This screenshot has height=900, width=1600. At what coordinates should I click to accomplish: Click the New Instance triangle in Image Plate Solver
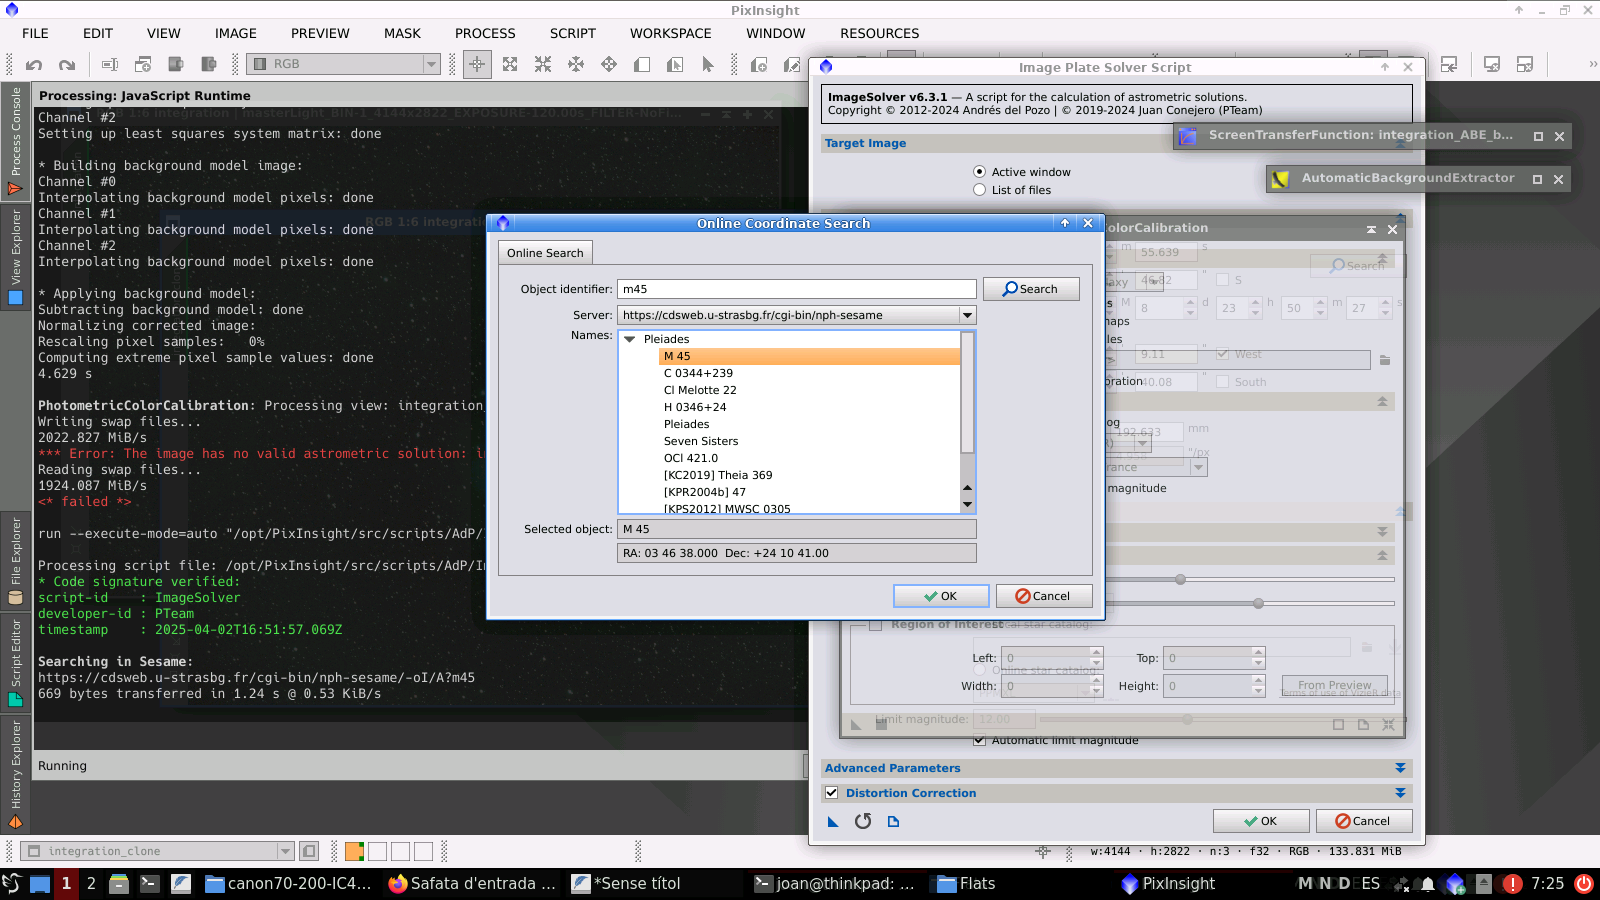tap(833, 822)
